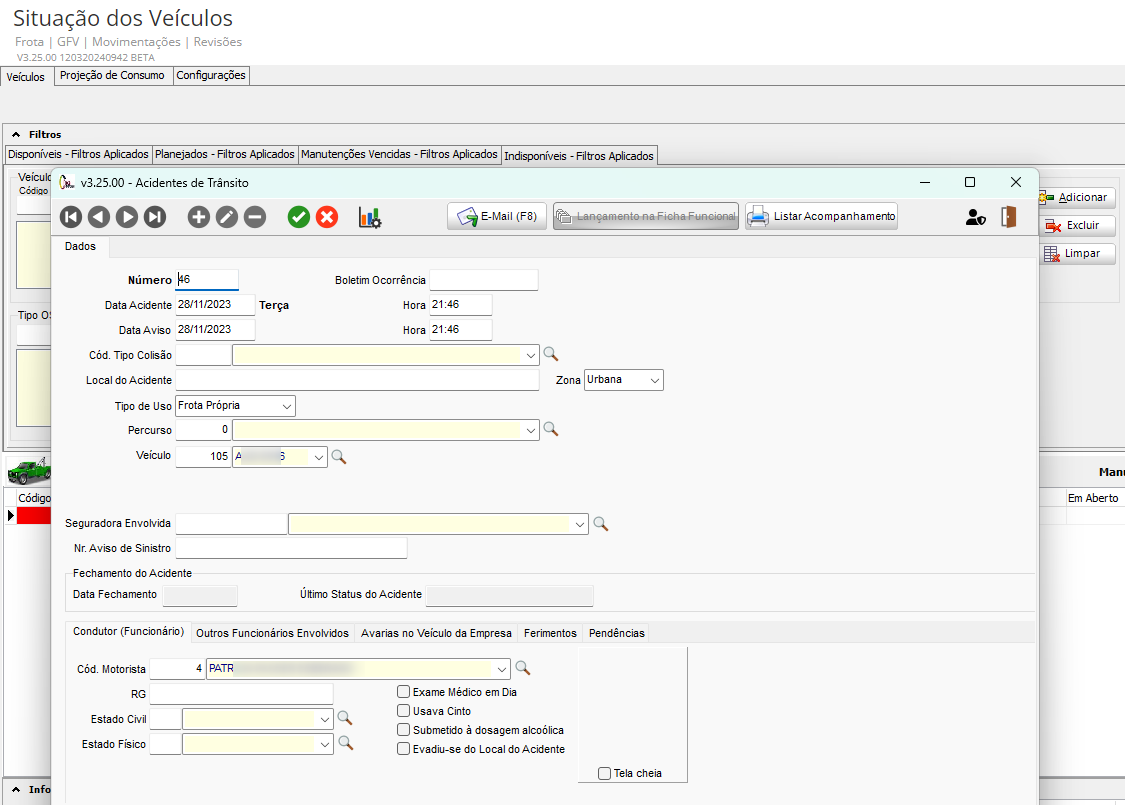The image size is (1125, 805).
Task: Toggle Tela cheia checkbox
Action: coord(604,773)
